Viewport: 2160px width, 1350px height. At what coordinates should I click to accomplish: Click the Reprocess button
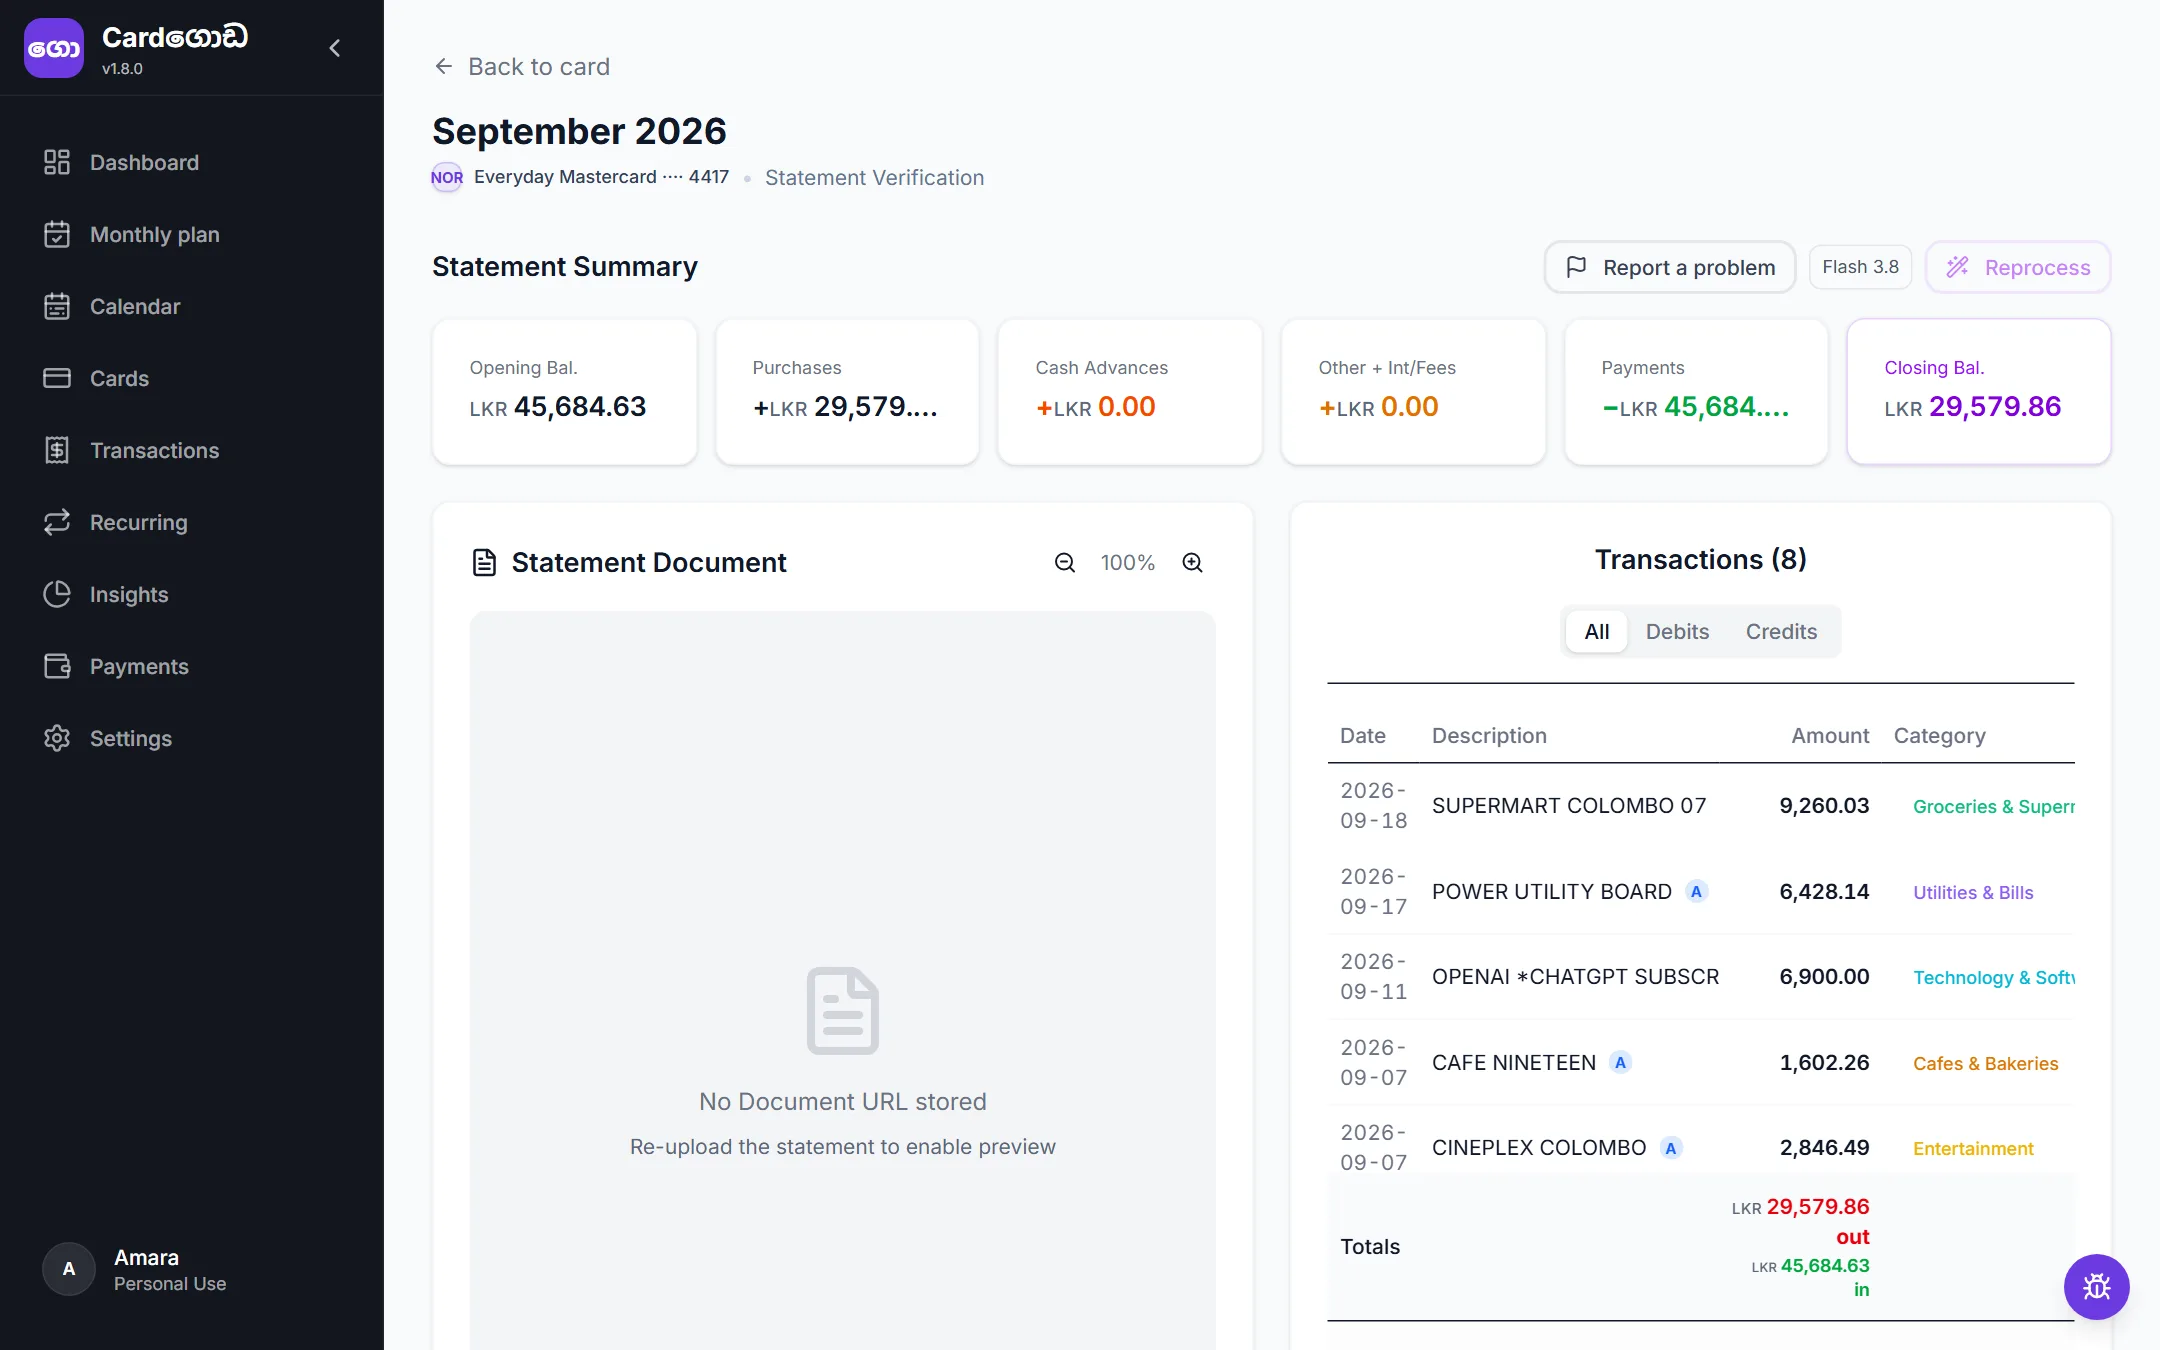point(2018,267)
